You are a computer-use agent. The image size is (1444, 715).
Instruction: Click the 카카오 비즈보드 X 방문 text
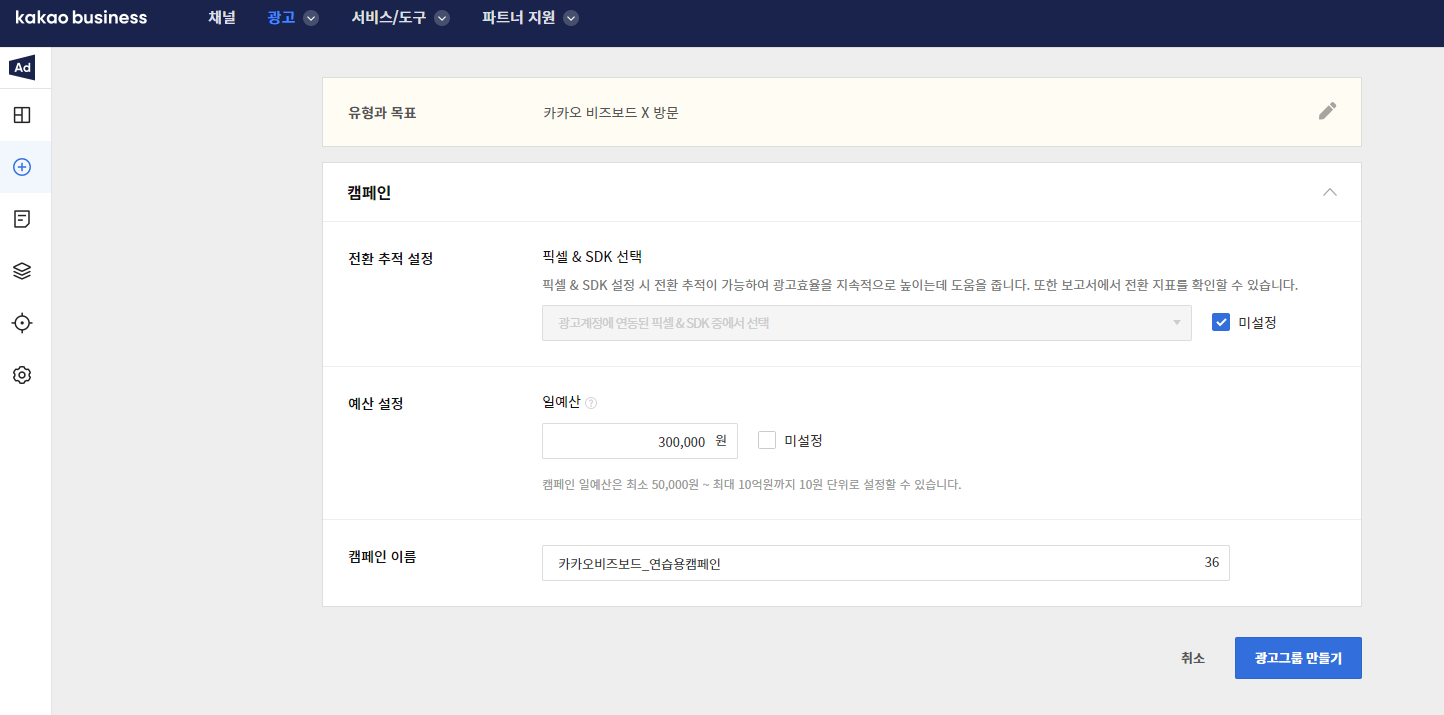(610, 113)
